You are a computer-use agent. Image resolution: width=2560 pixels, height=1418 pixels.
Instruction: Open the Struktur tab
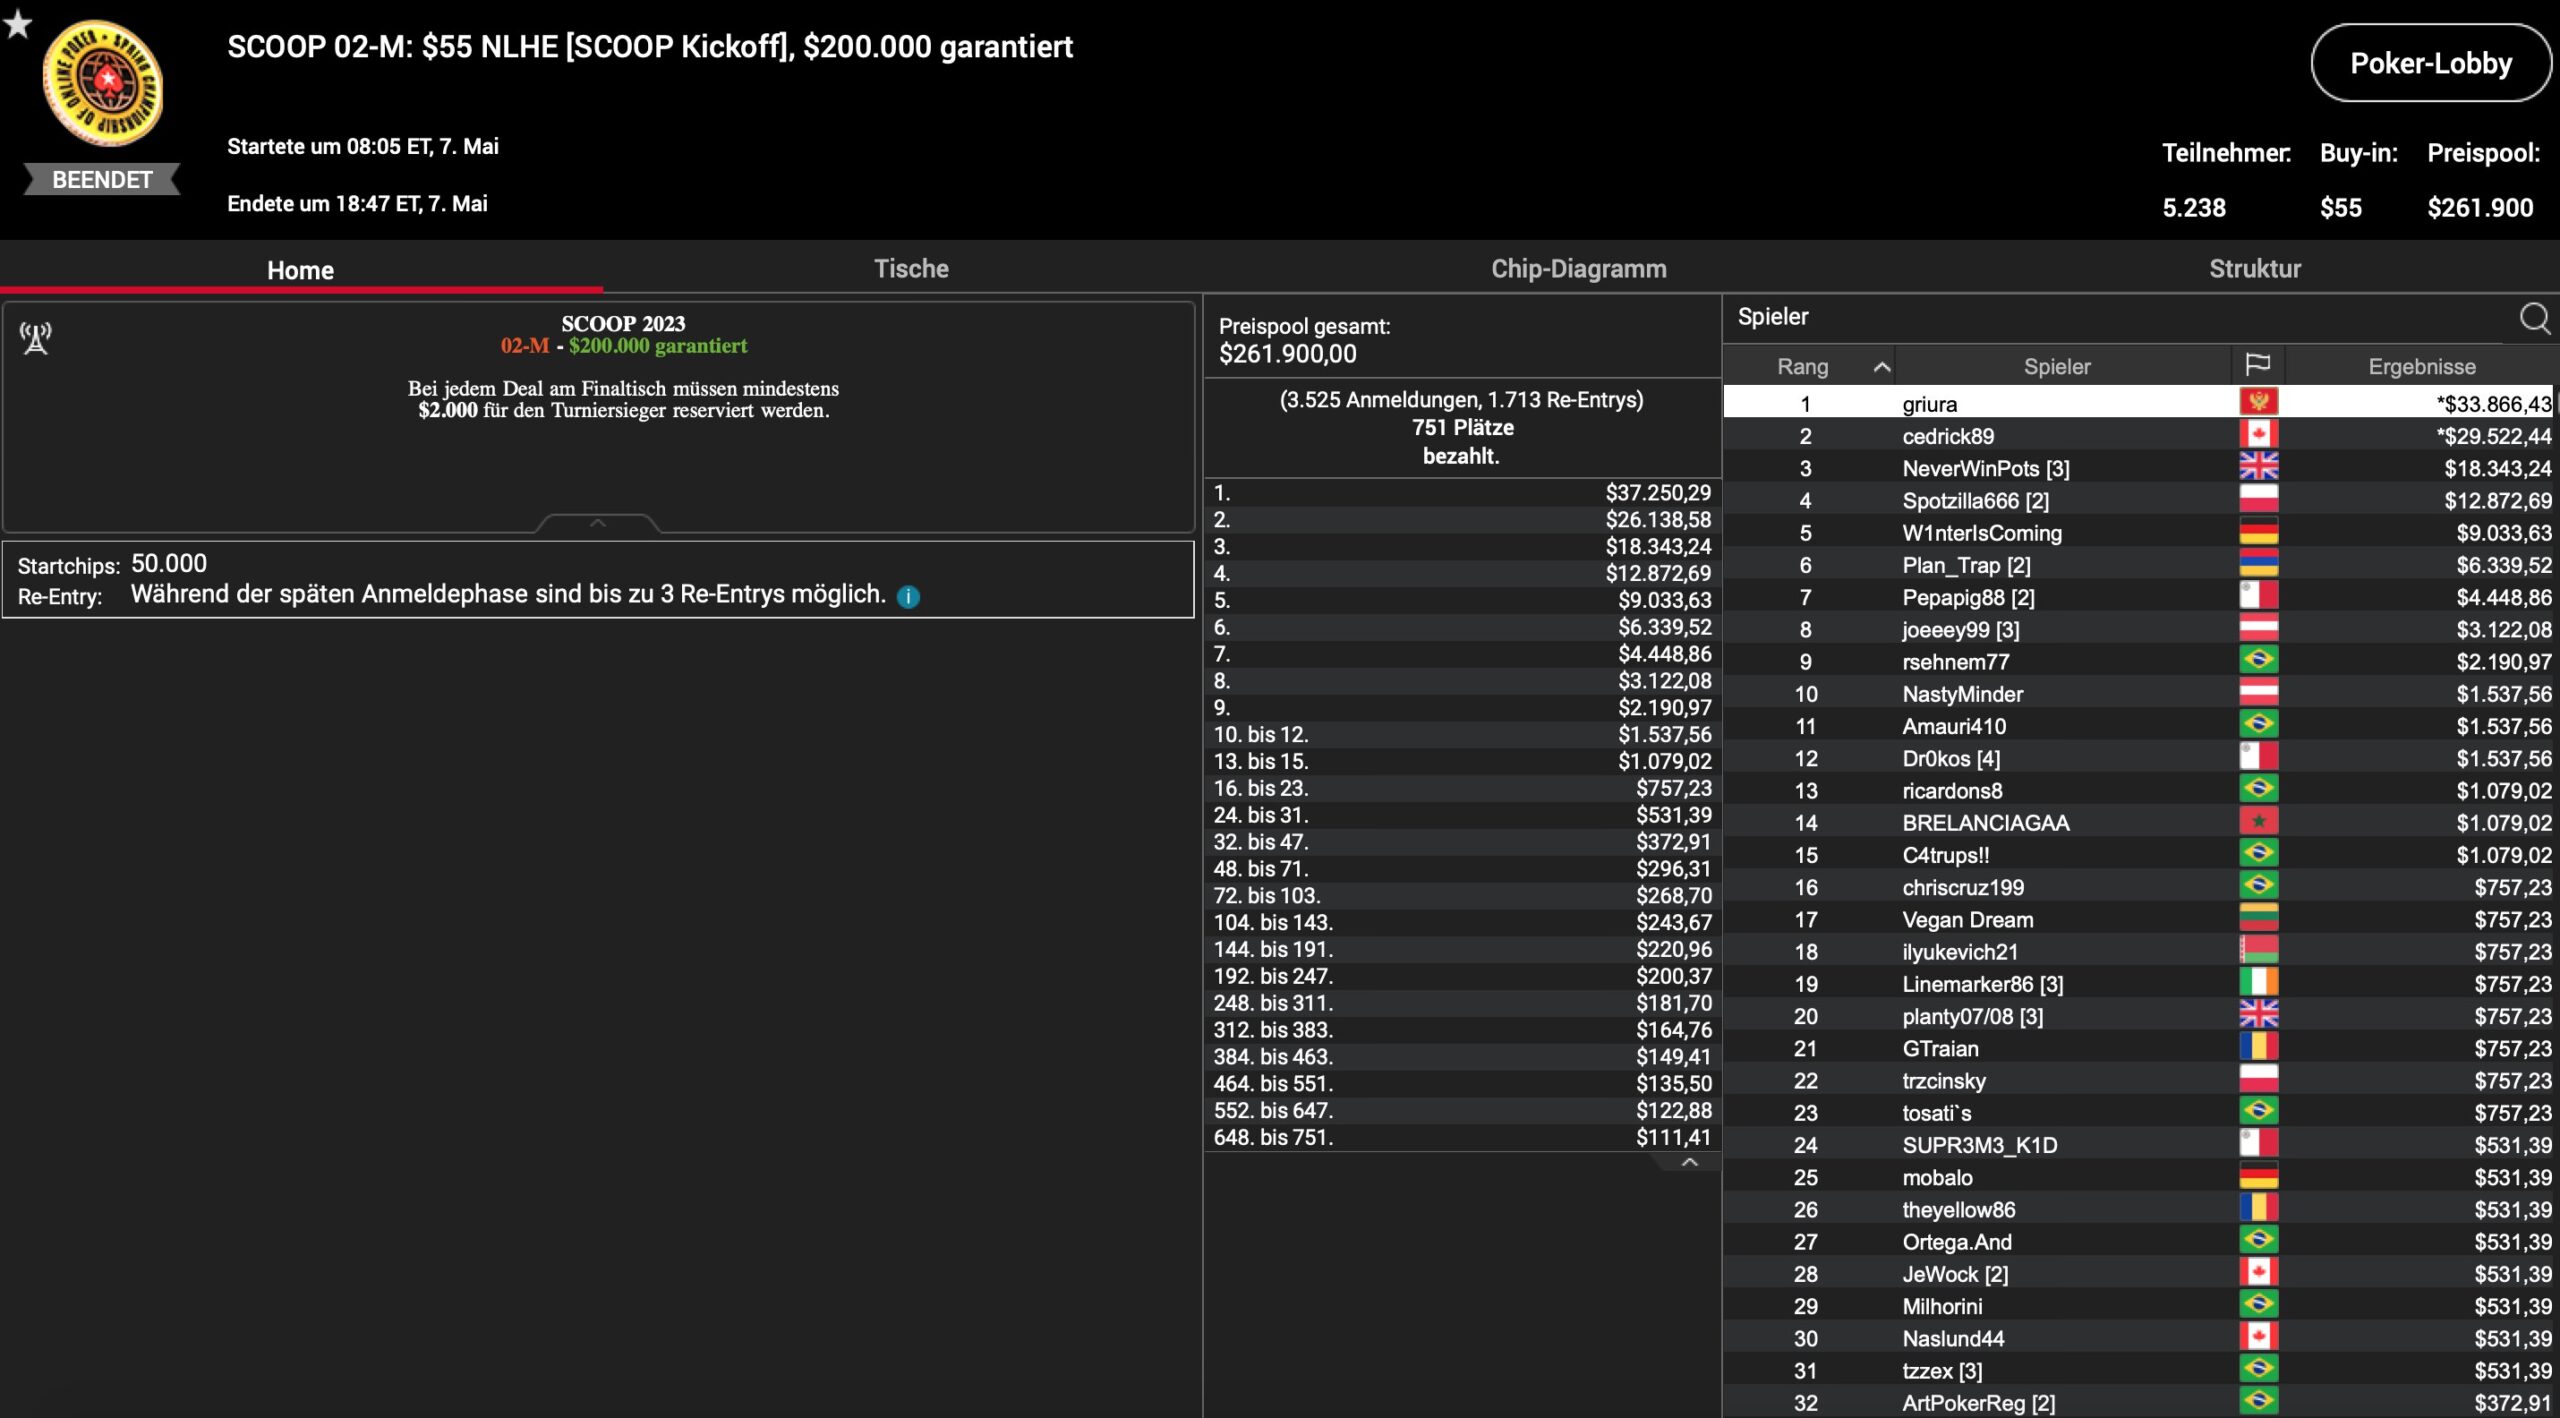tap(2255, 268)
